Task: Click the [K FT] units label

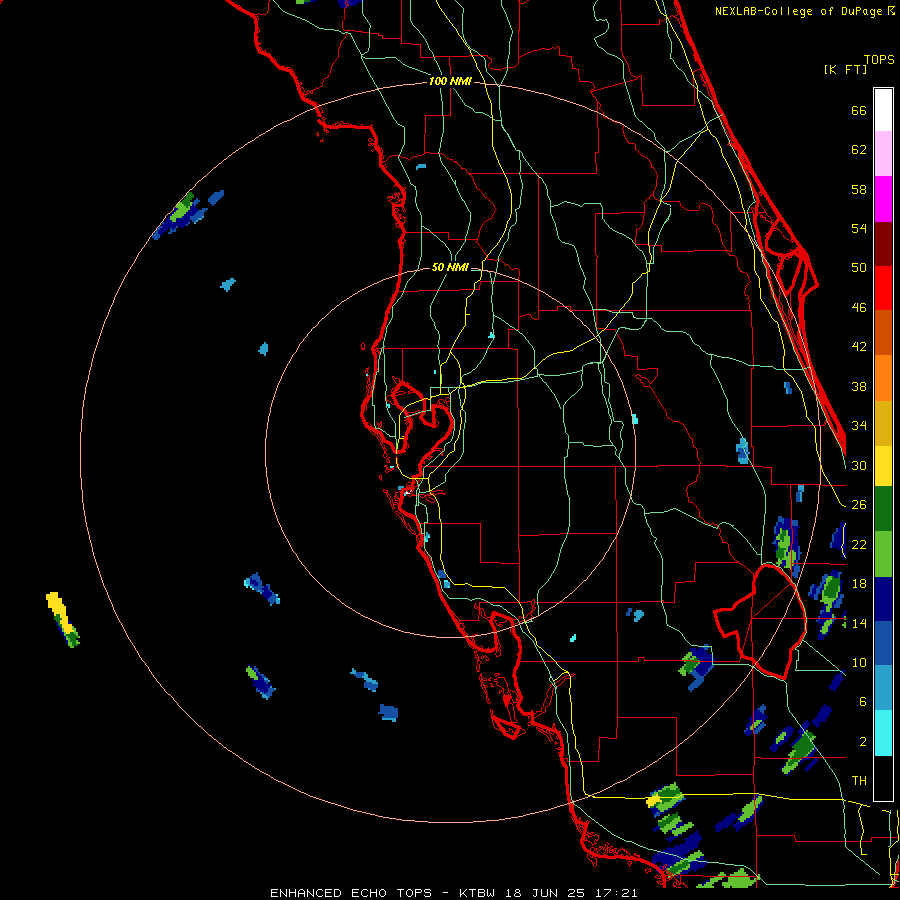Action: [845, 69]
